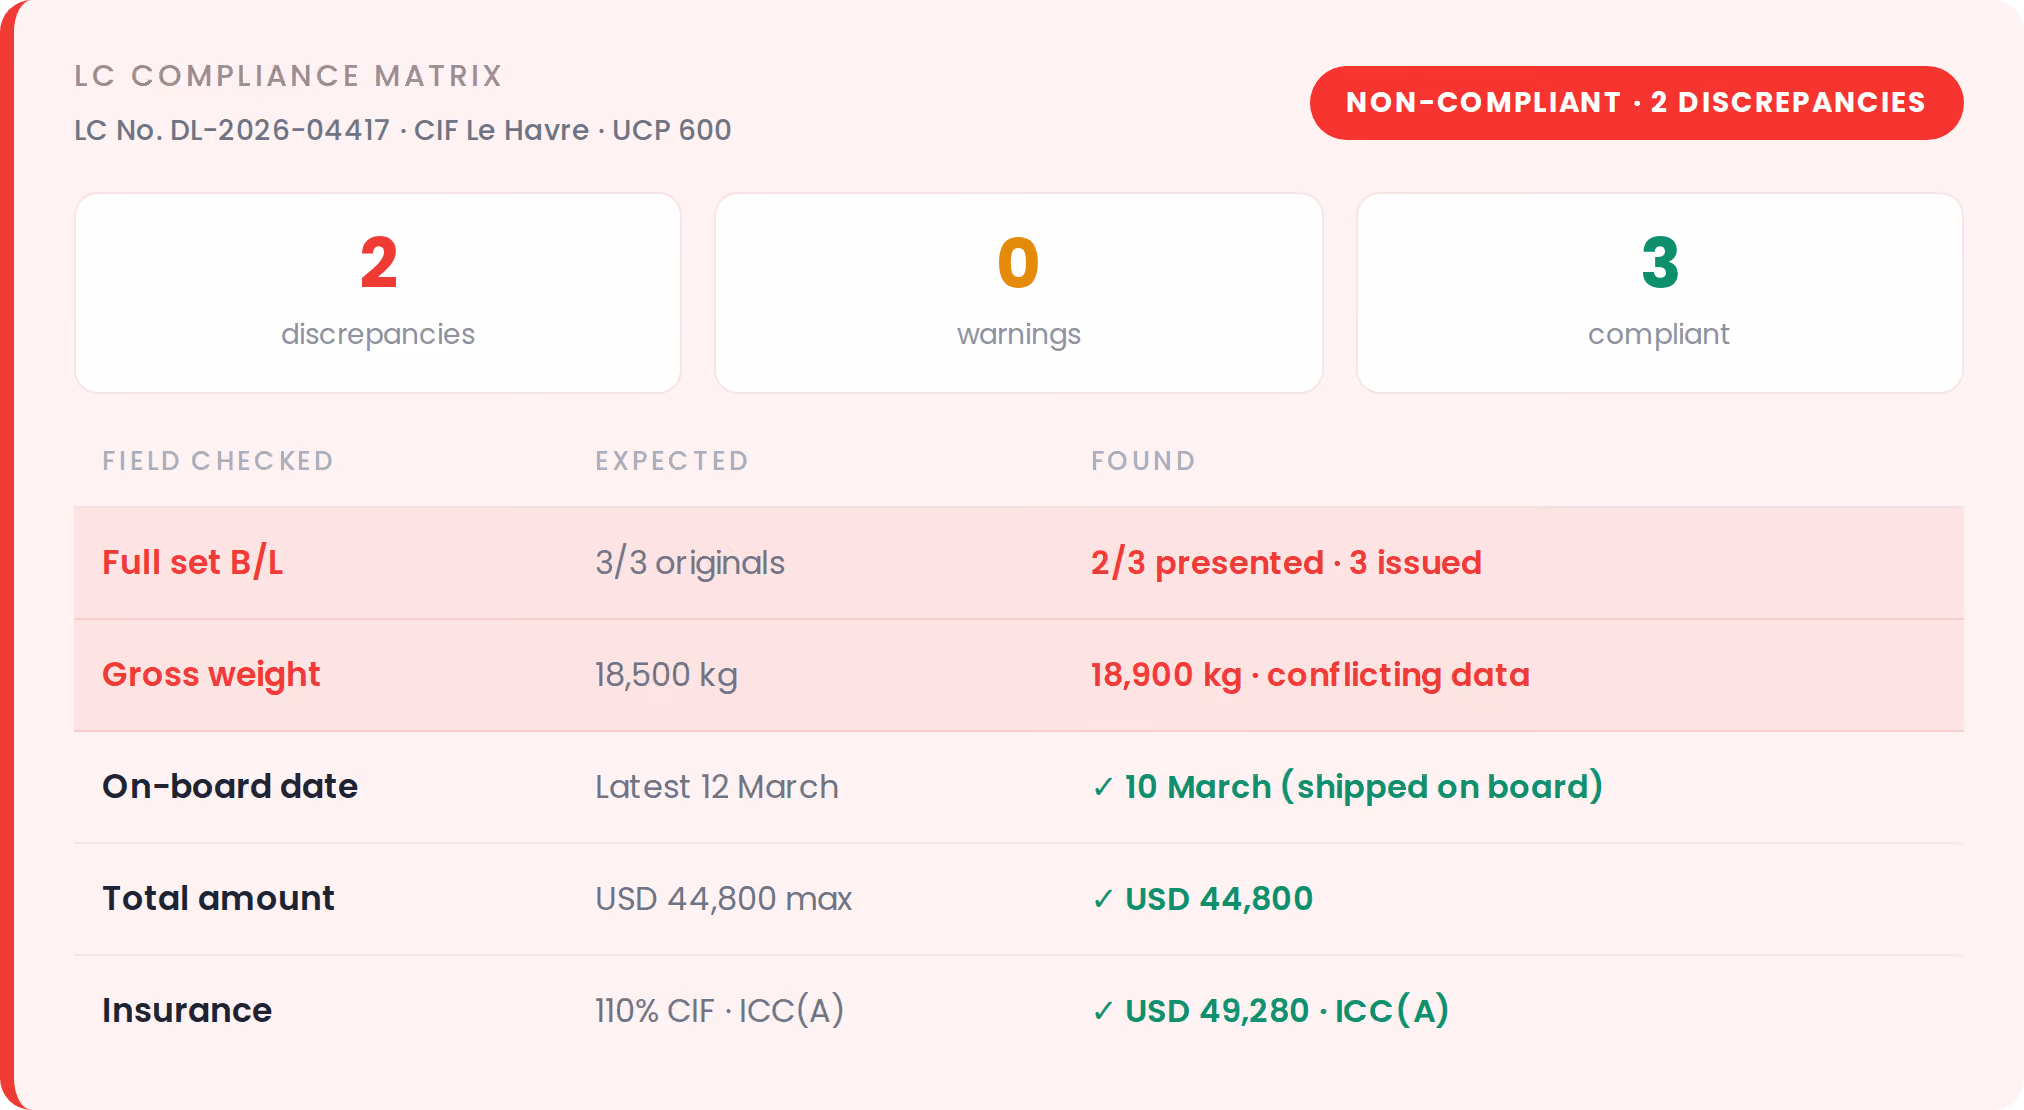This screenshot has width=2024, height=1110.
Task: Click the green checkmark beside 10 March
Action: 1103,788
